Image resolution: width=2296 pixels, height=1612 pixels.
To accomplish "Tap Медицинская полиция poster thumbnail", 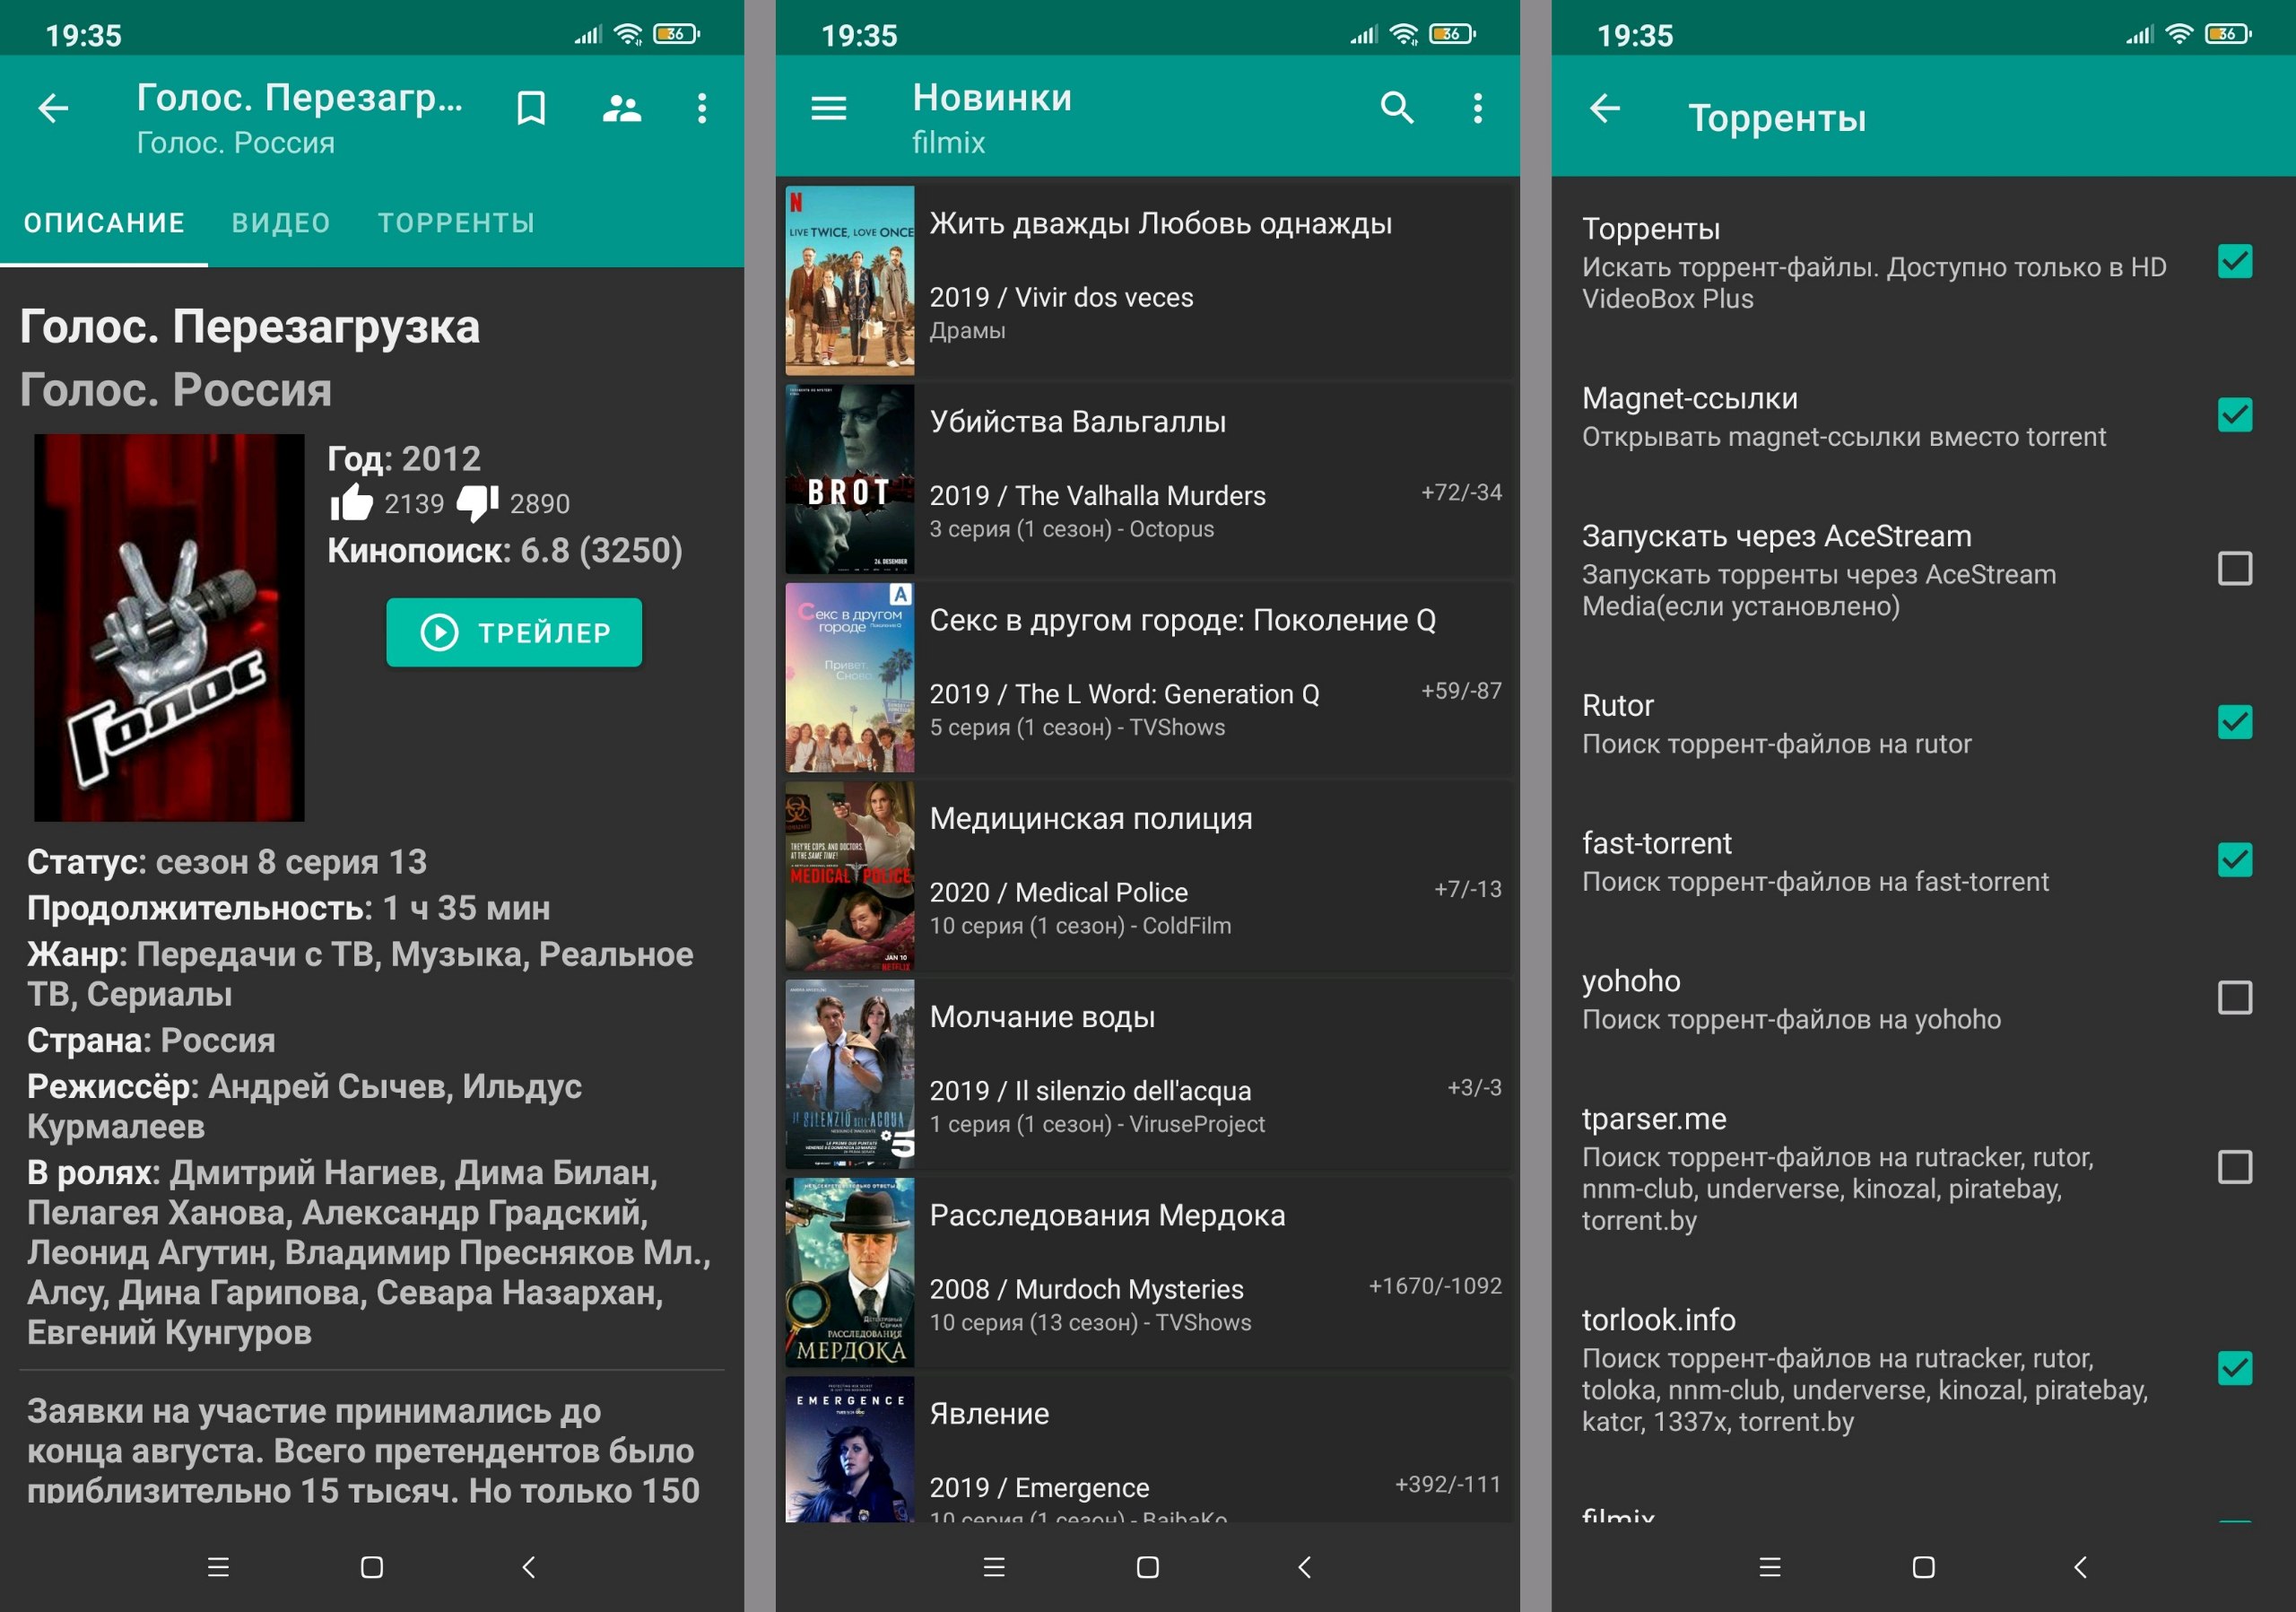I will click(x=849, y=876).
